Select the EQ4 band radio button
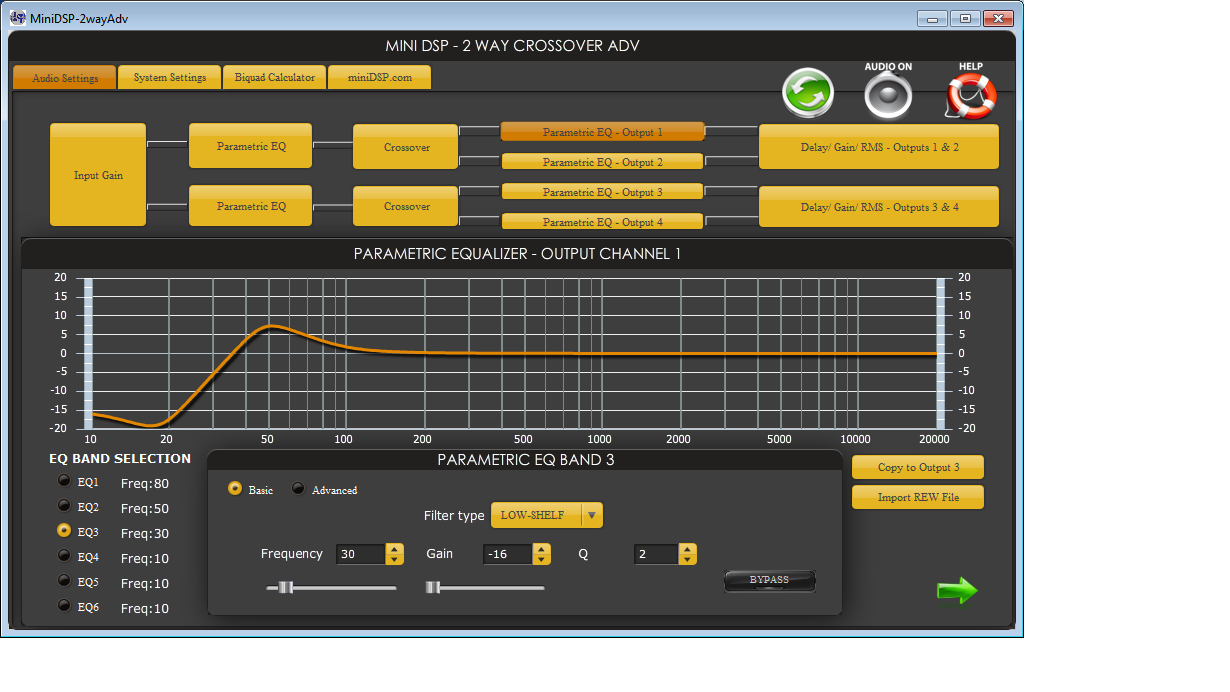 pos(64,556)
